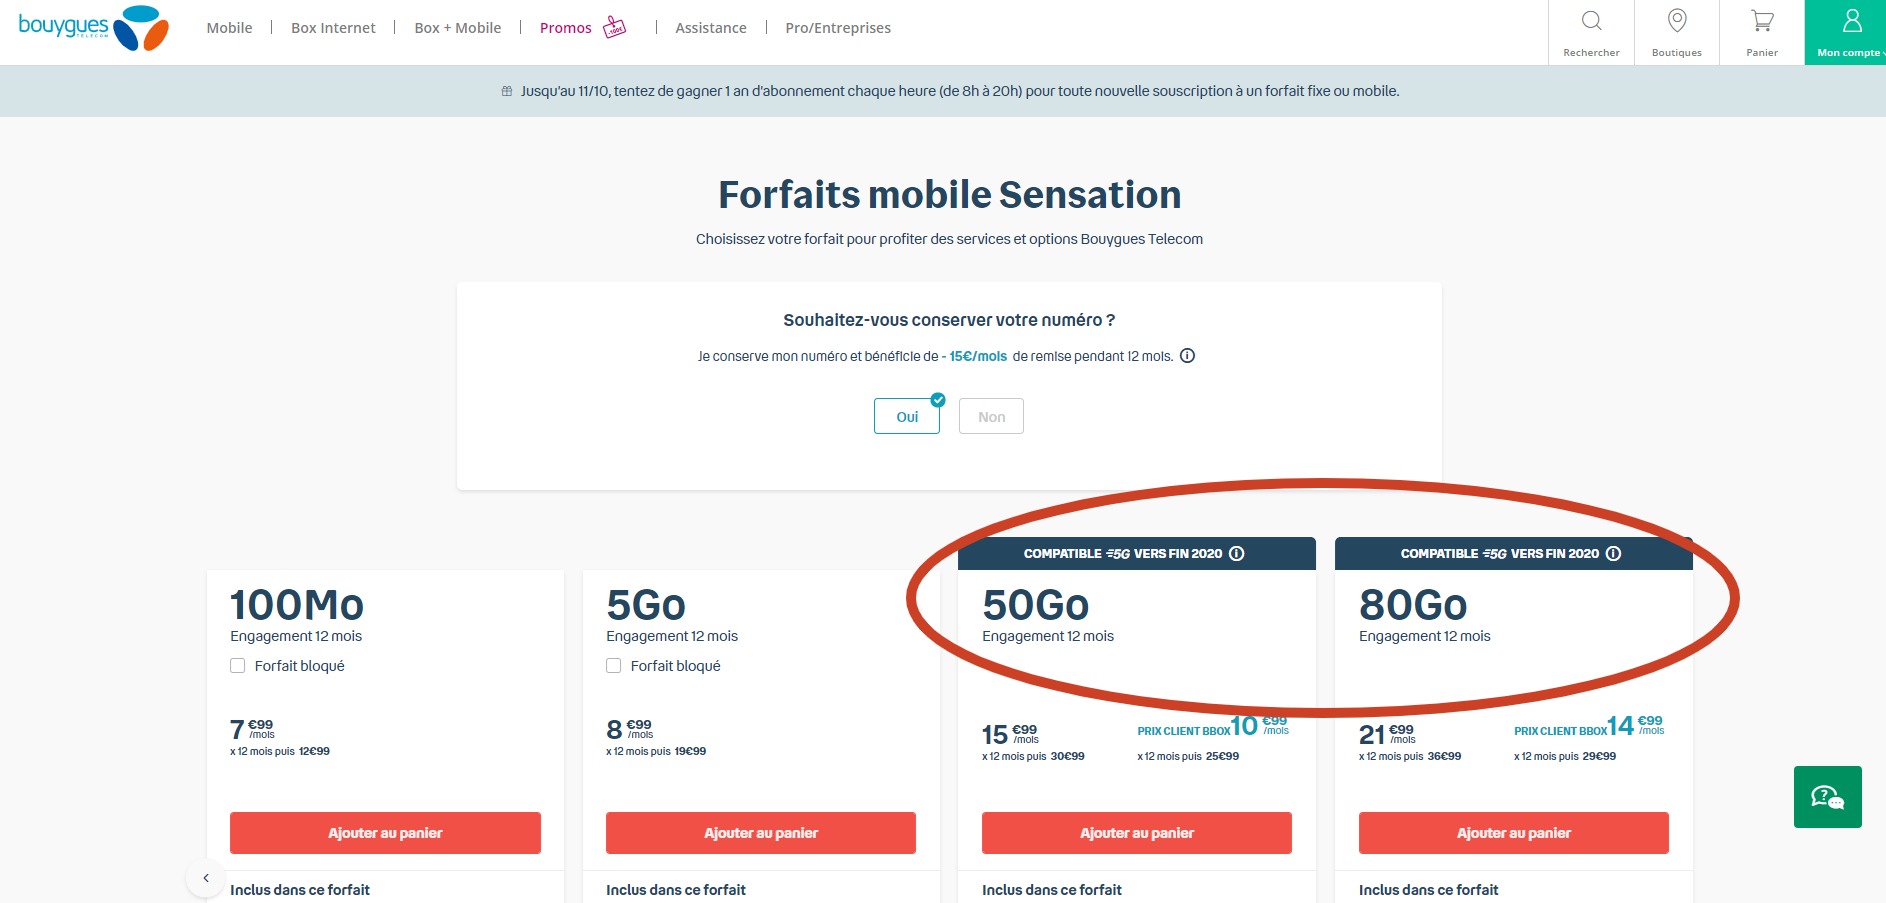The image size is (1886, 903).
Task: Expand Inclus dans ce forfait under 80Go
Action: (1428, 889)
